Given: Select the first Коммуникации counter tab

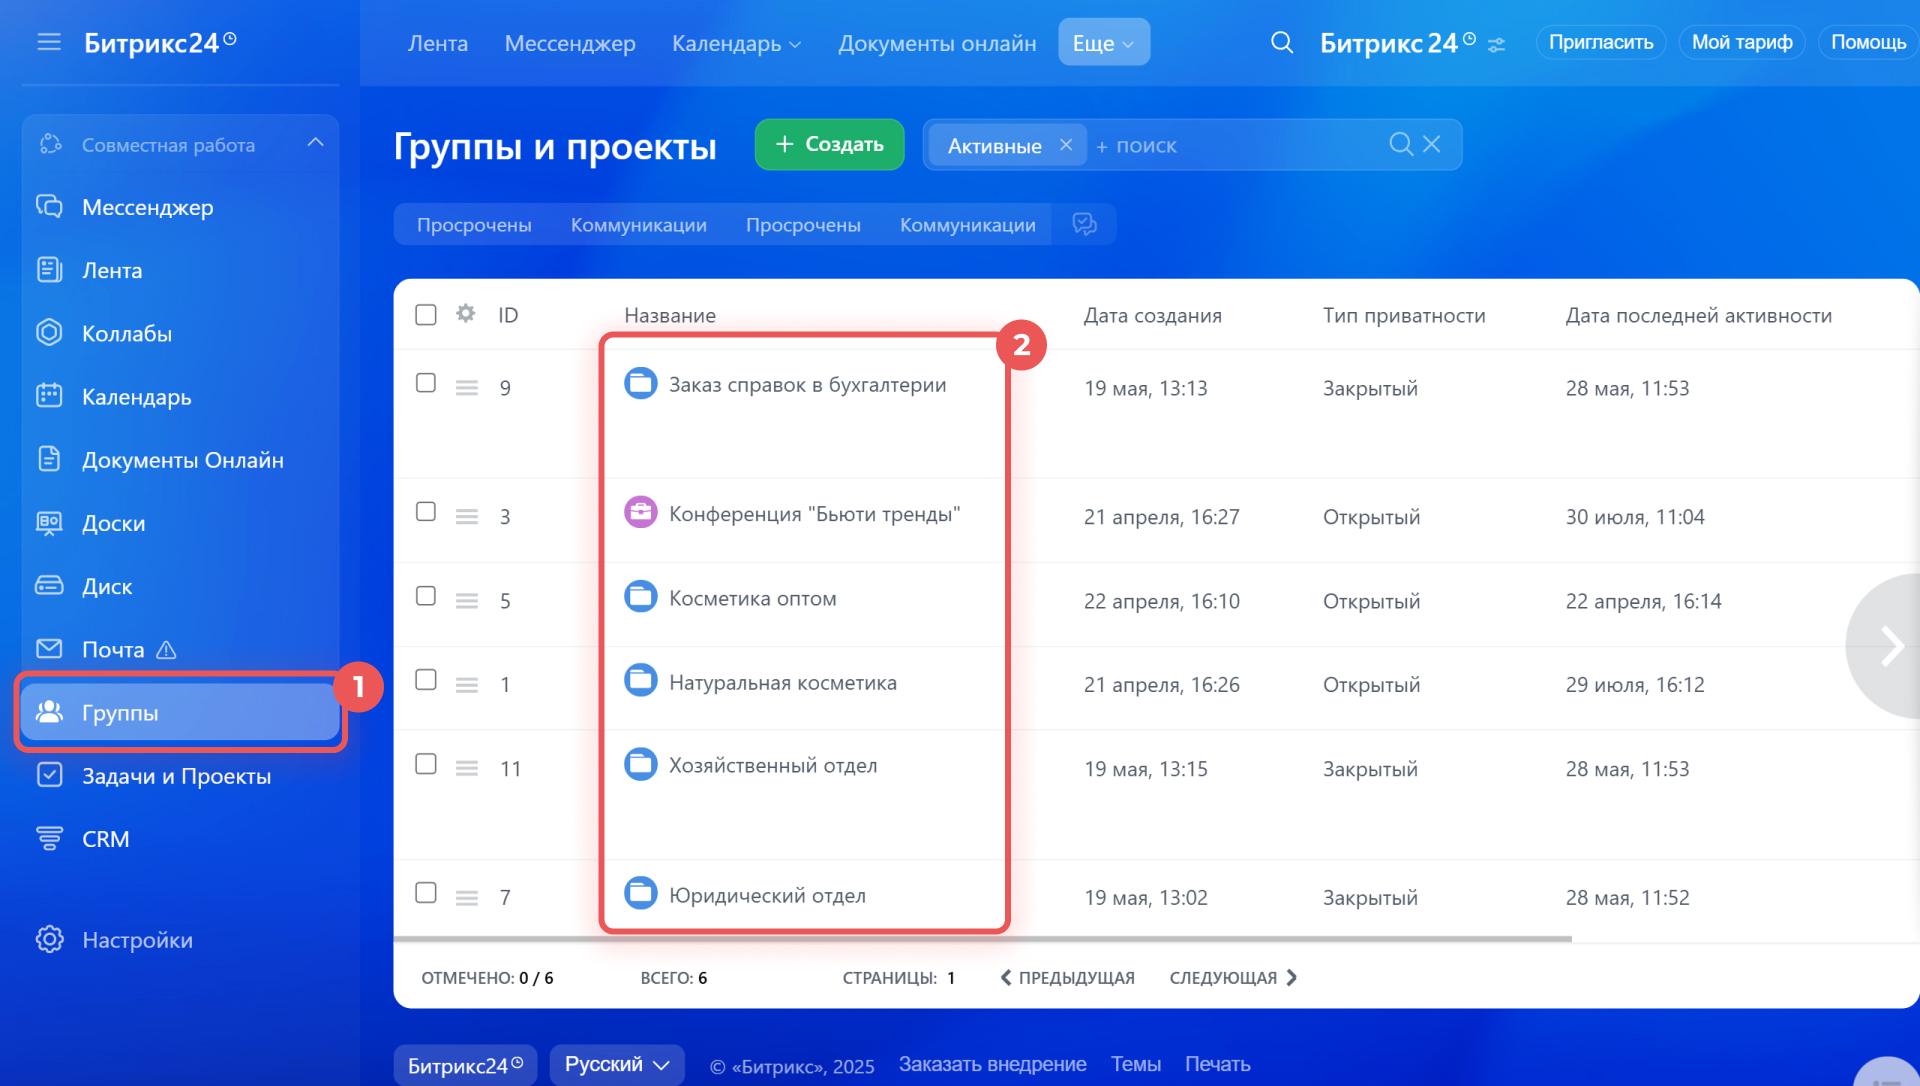Looking at the screenshot, I should (639, 225).
